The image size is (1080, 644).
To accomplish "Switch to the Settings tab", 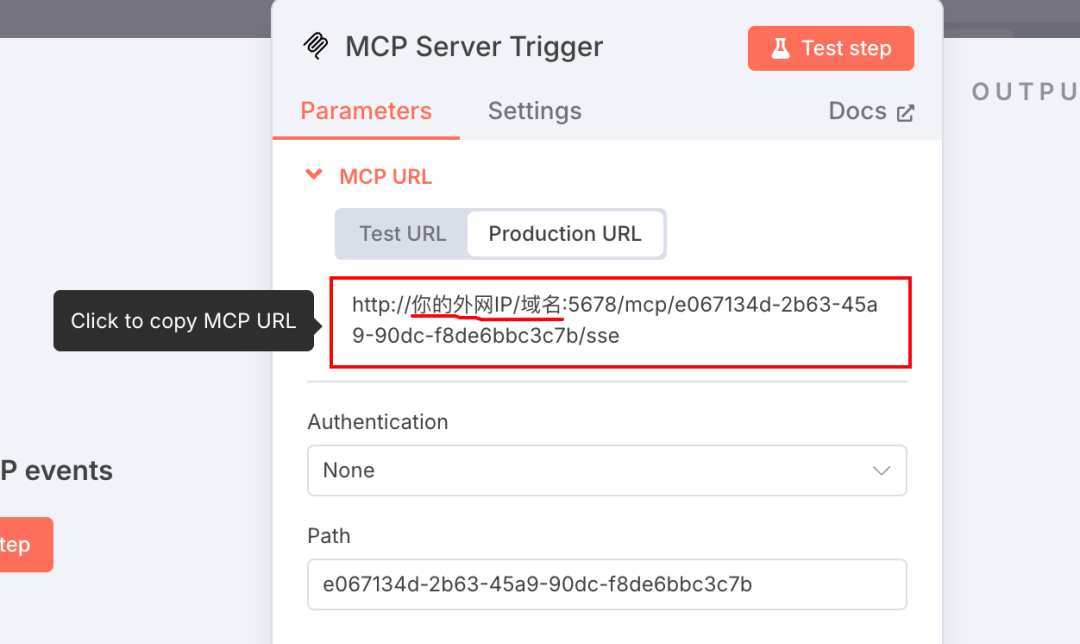I will pyautogui.click(x=534, y=111).
